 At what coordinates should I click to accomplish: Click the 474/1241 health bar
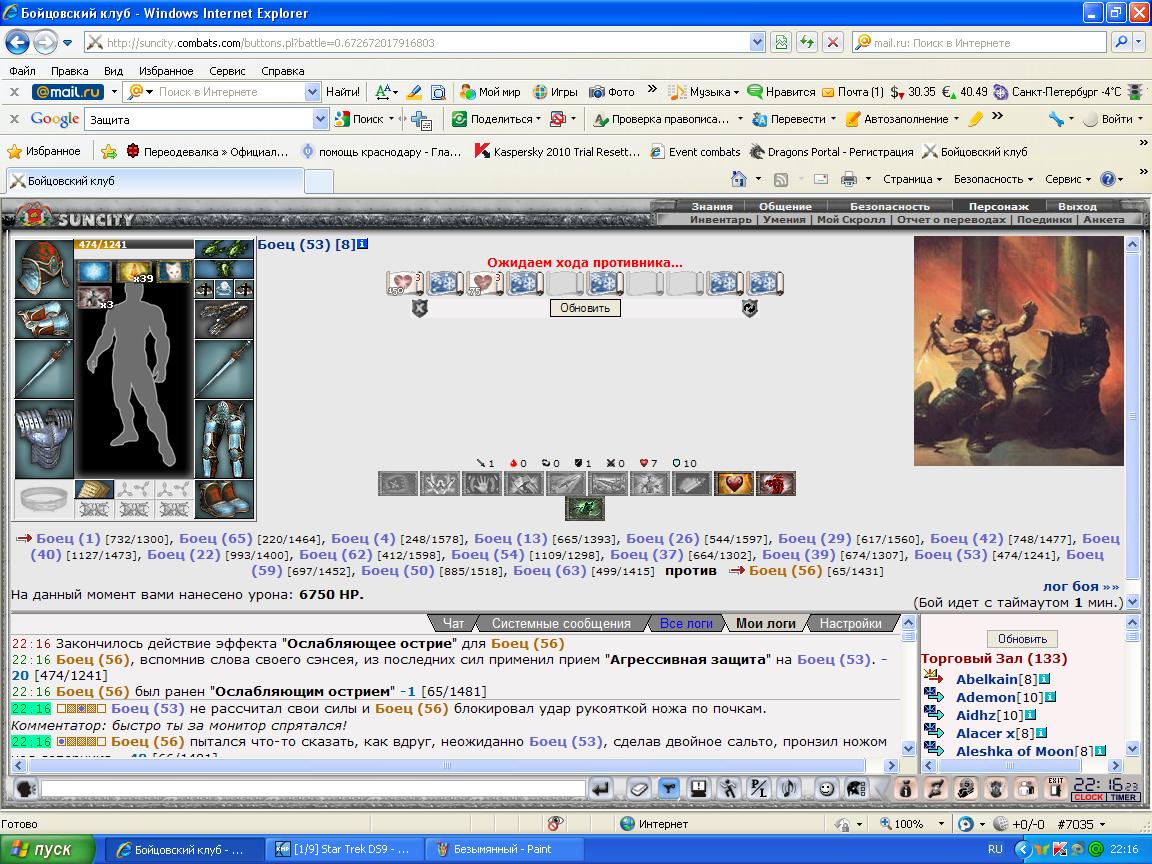pos(134,245)
